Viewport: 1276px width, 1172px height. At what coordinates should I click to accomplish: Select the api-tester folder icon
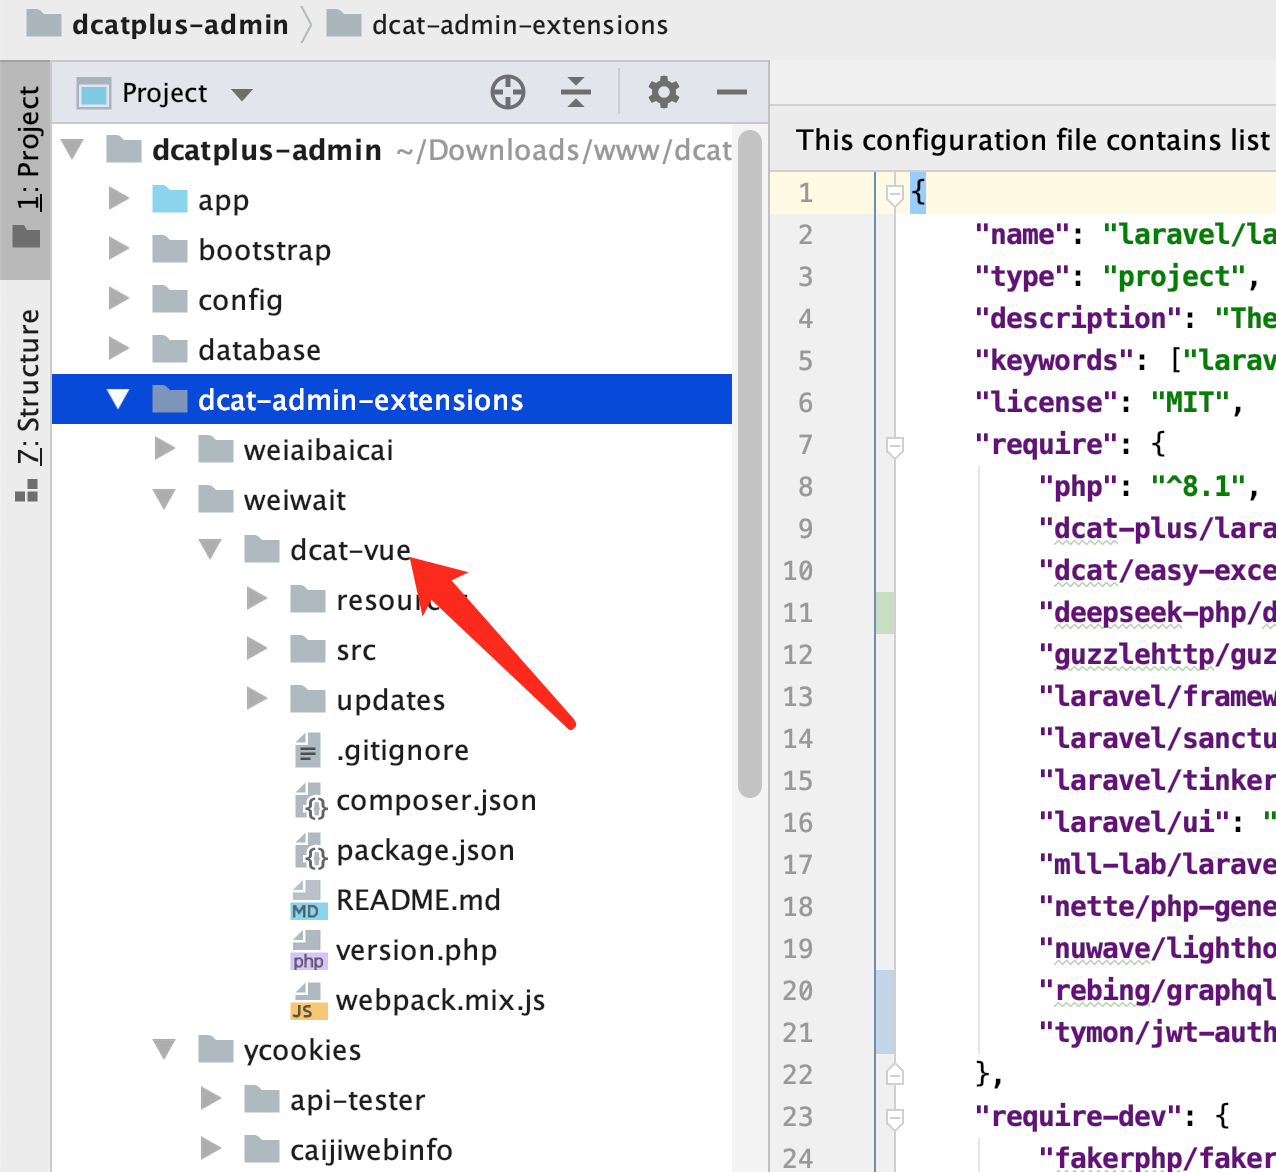[x=262, y=1099]
